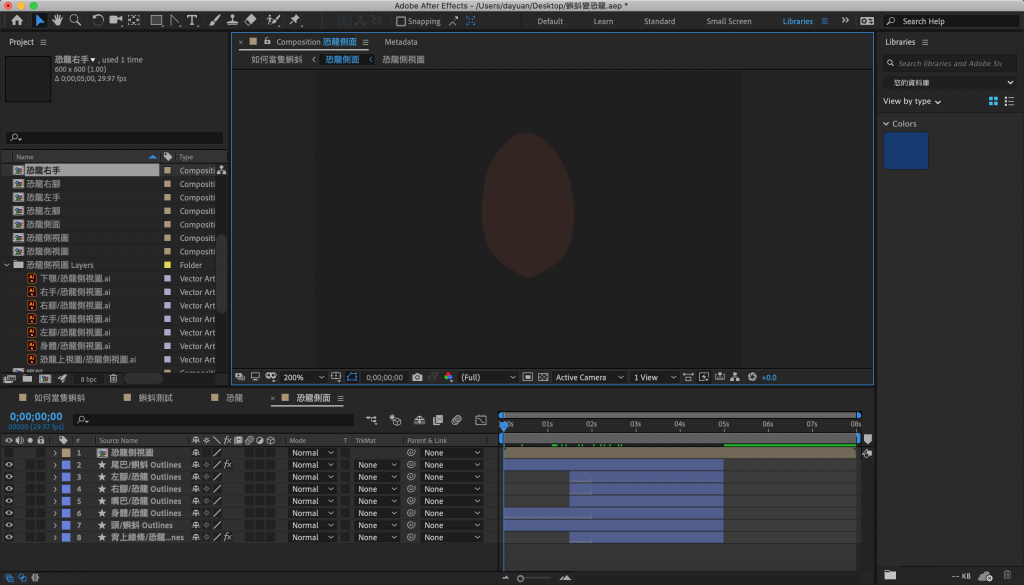Toggle video switch for 恐龍側視圖 layer 1
The height and width of the screenshot is (585, 1024).
tap(8, 452)
